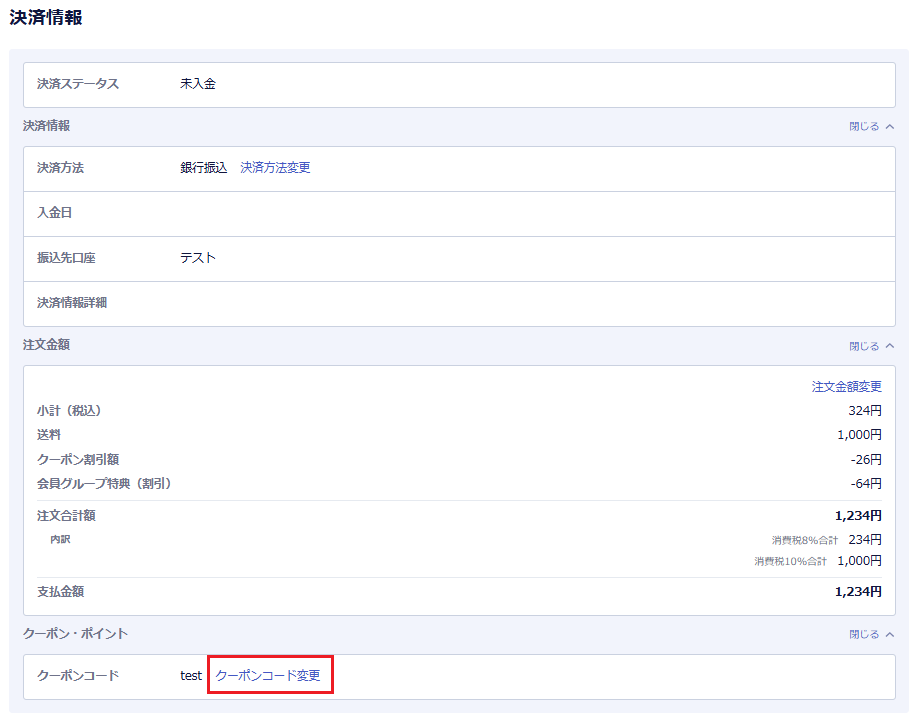This screenshot has width=922, height=722.
Task: Collapse the 決済情報 section with 閉じる
Action: (x=870, y=127)
